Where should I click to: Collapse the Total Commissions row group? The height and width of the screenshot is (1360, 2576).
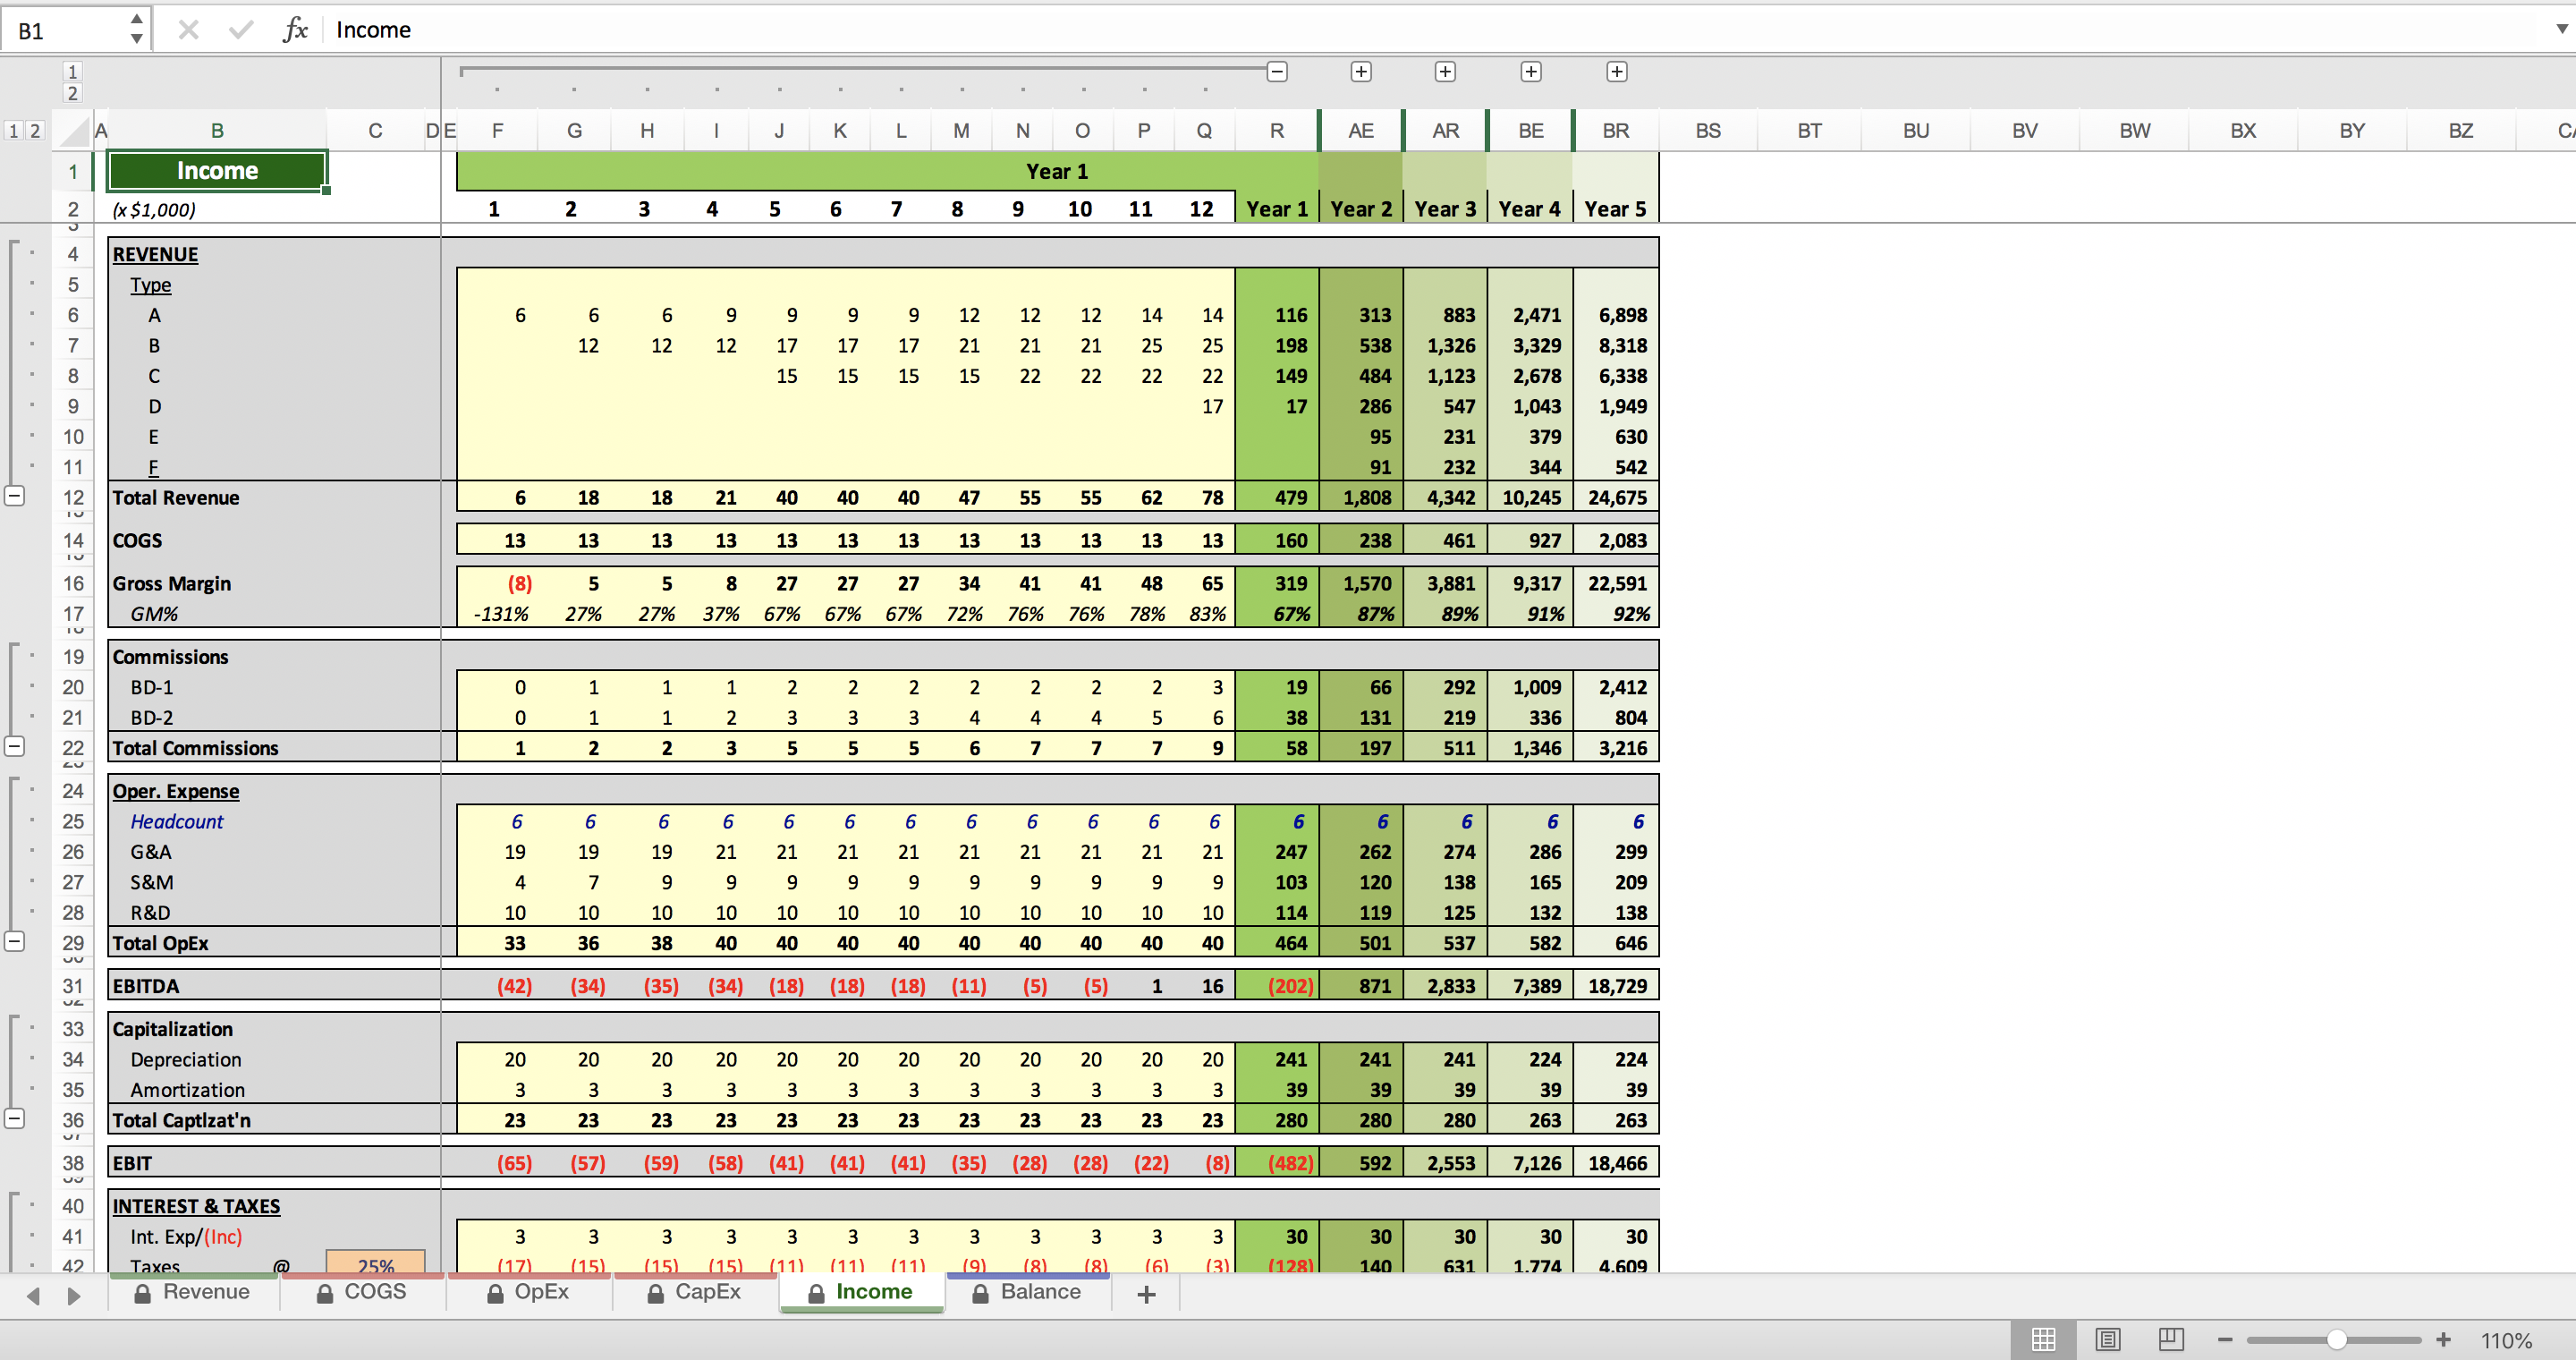[x=15, y=747]
